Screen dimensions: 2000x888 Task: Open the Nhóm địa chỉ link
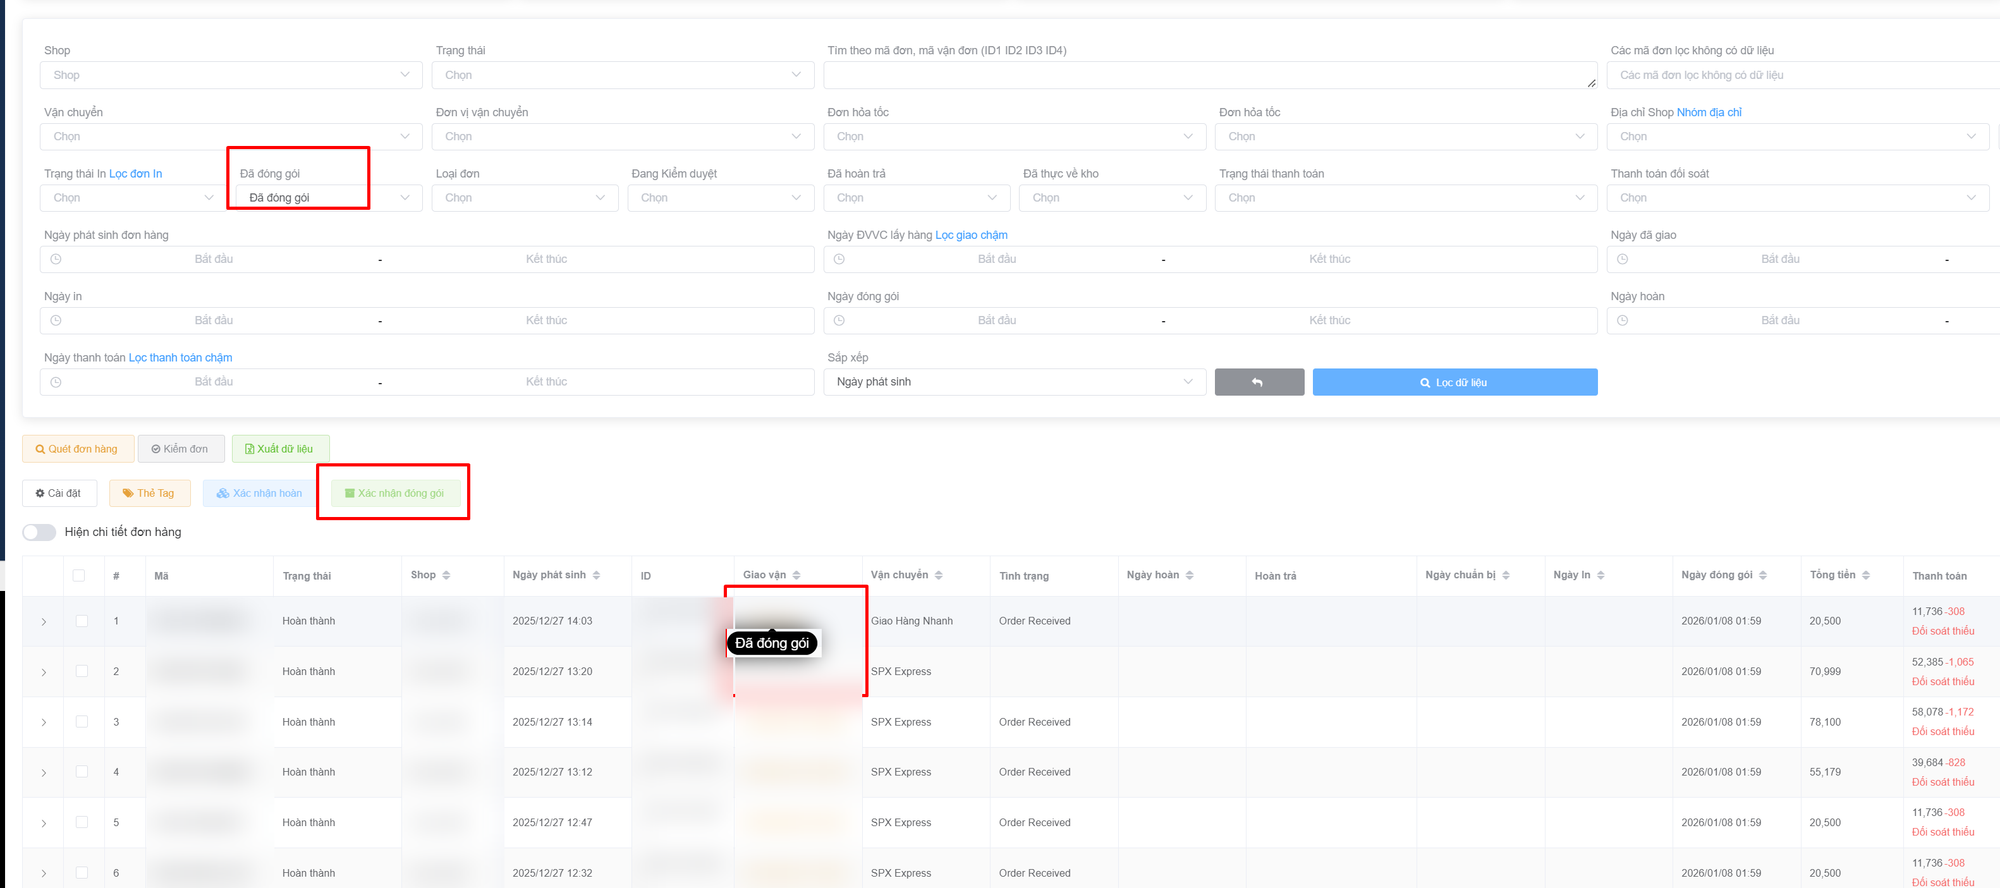click(x=1709, y=112)
